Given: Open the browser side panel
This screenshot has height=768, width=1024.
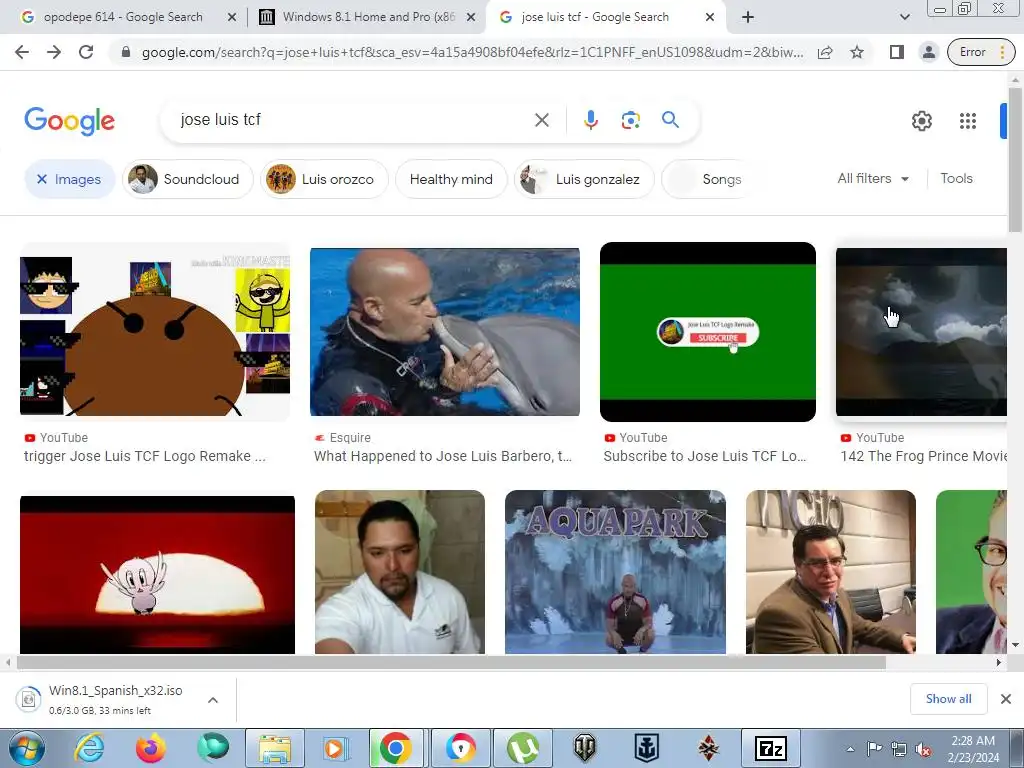Looking at the screenshot, I should pyautogui.click(x=897, y=52).
